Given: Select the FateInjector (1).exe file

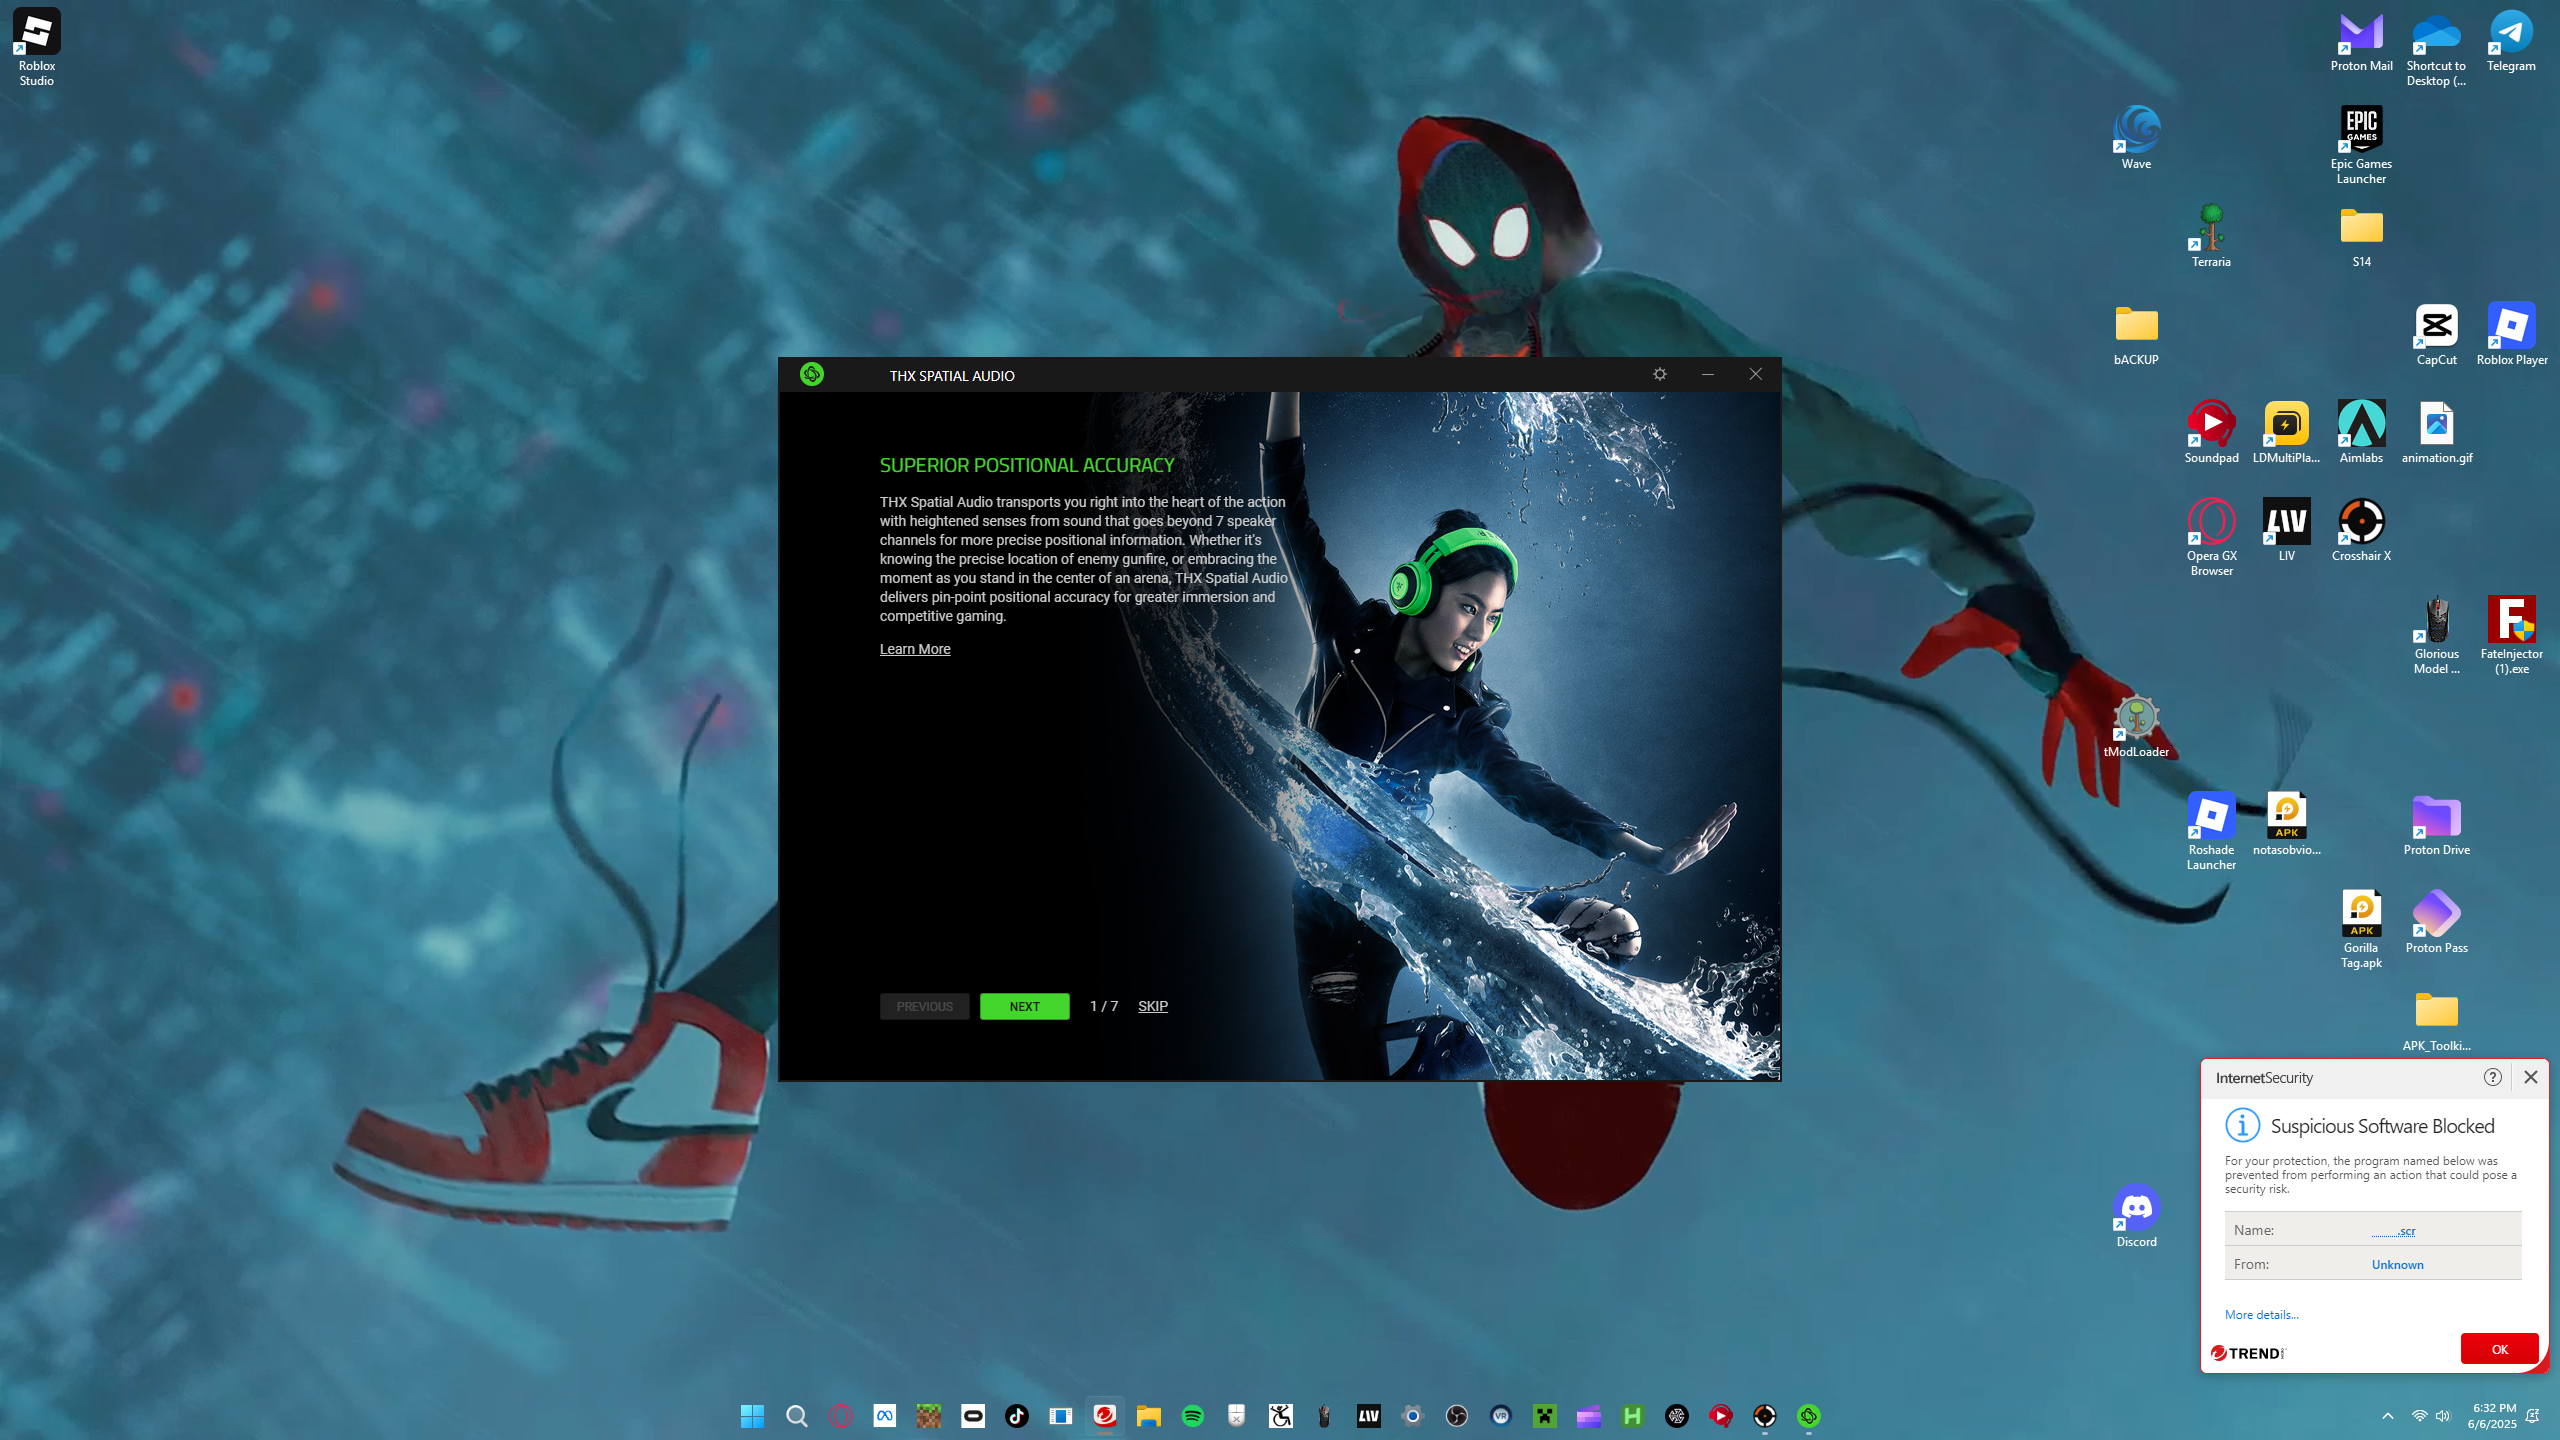Looking at the screenshot, I should [x=2511, y=636].
